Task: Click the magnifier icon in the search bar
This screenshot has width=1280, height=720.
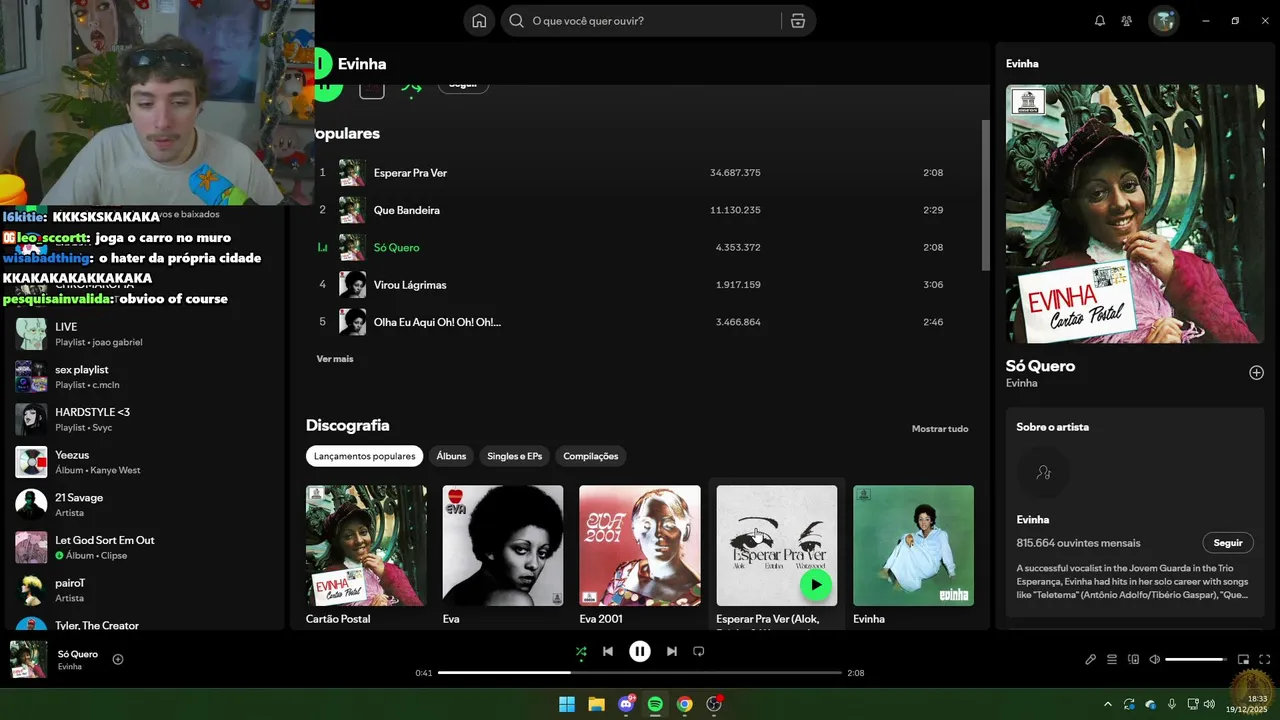Action: click(x=517, y=21)
